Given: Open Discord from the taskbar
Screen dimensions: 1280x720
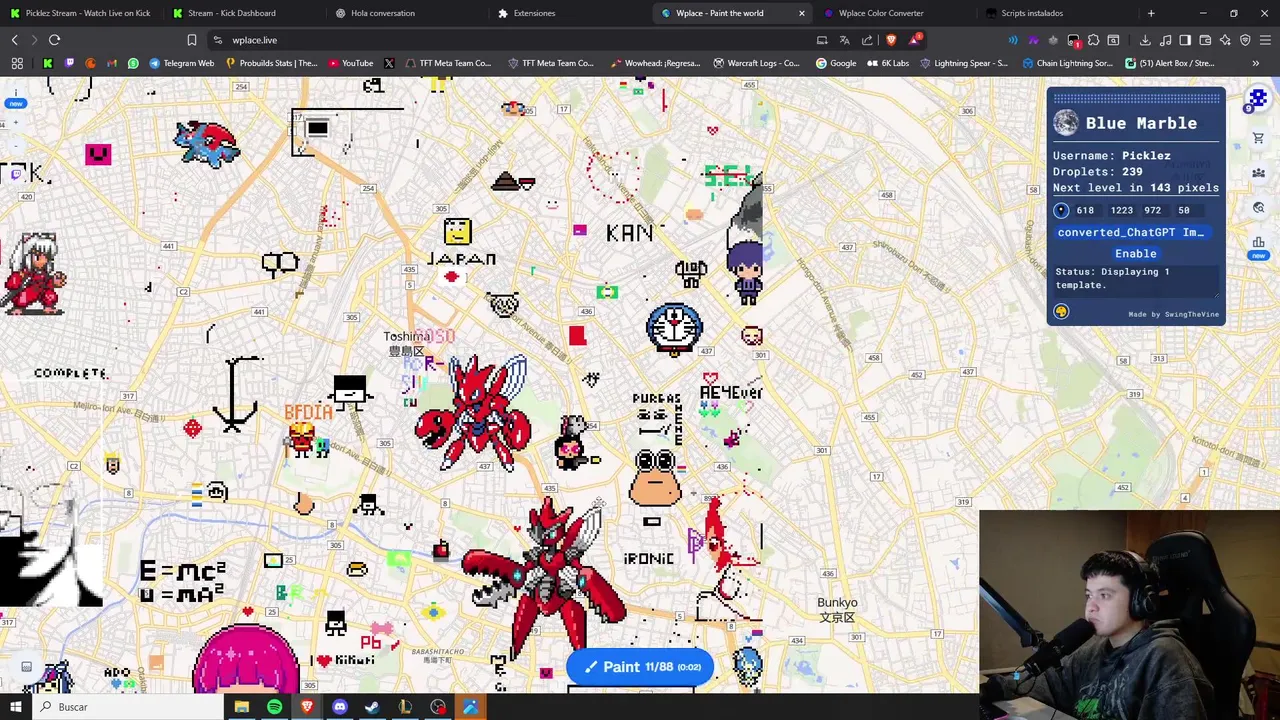Looking at the screenshot, I should click(x=339, y=707).
